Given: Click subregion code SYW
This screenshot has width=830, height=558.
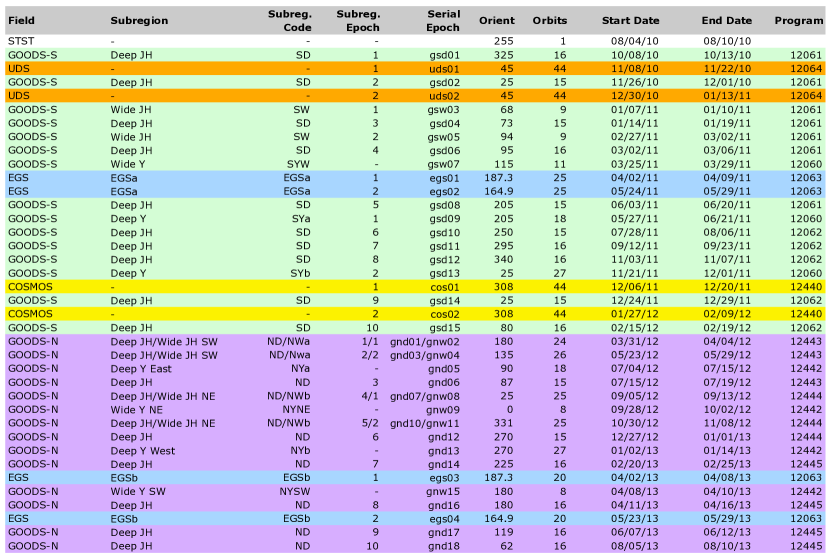Looking at the screenshot, I should click(298, 164).
